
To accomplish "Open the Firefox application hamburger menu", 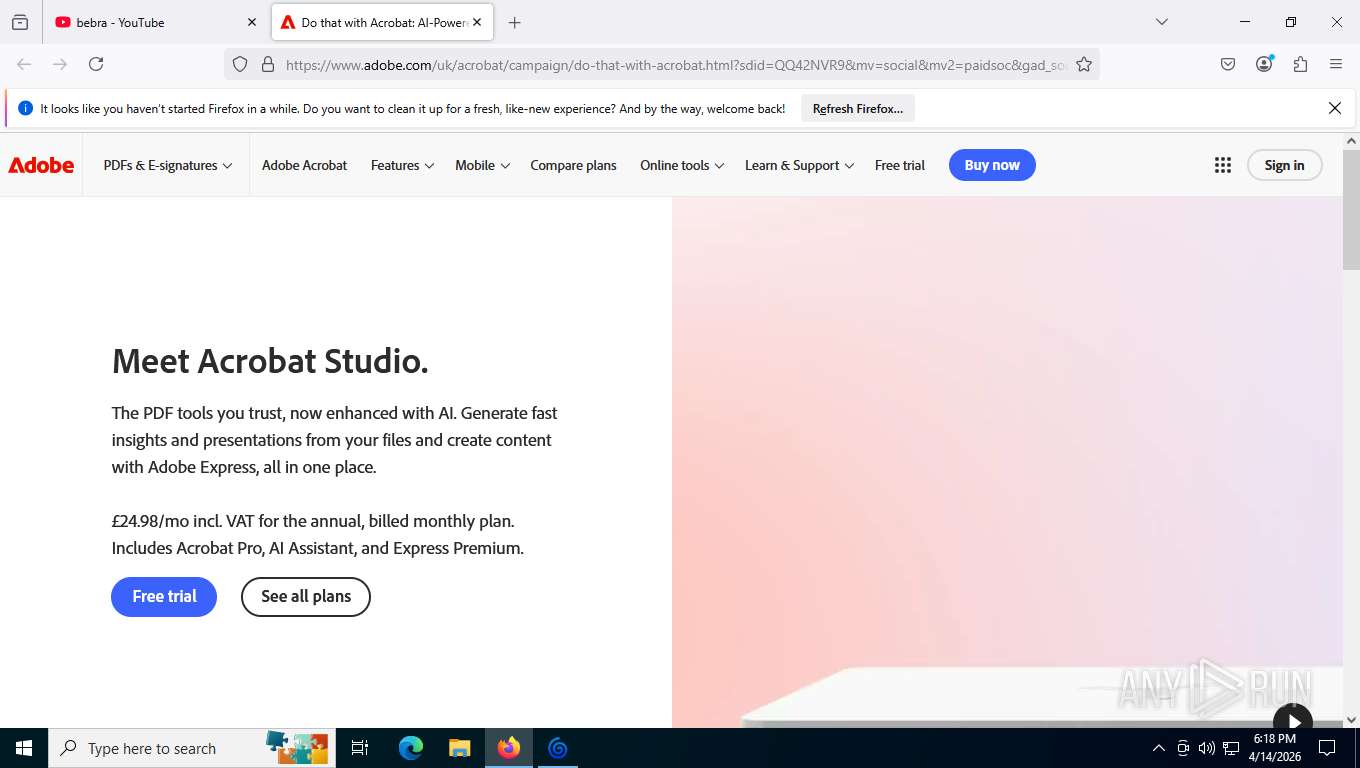I will (x=1336, y=64).
